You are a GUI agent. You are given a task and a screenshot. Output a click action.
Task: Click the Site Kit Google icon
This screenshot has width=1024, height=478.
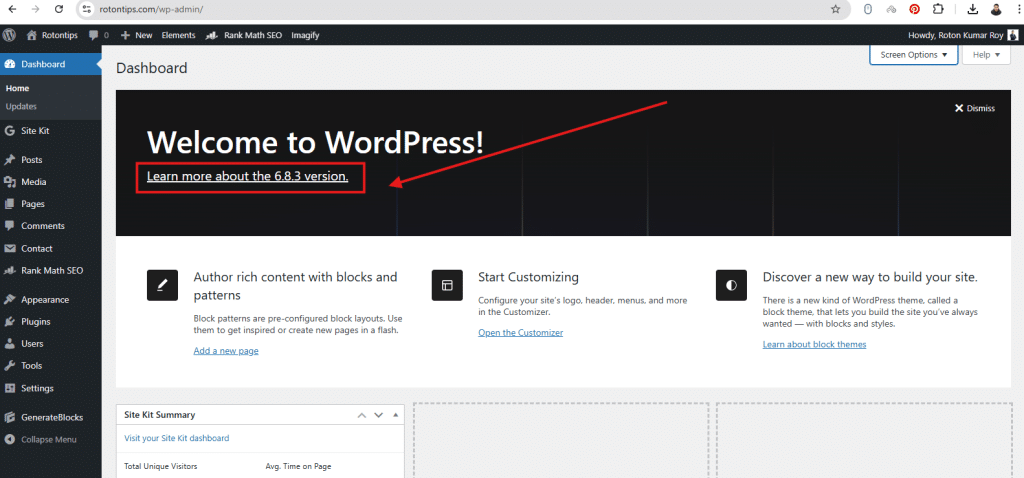[x=10, y=131]
